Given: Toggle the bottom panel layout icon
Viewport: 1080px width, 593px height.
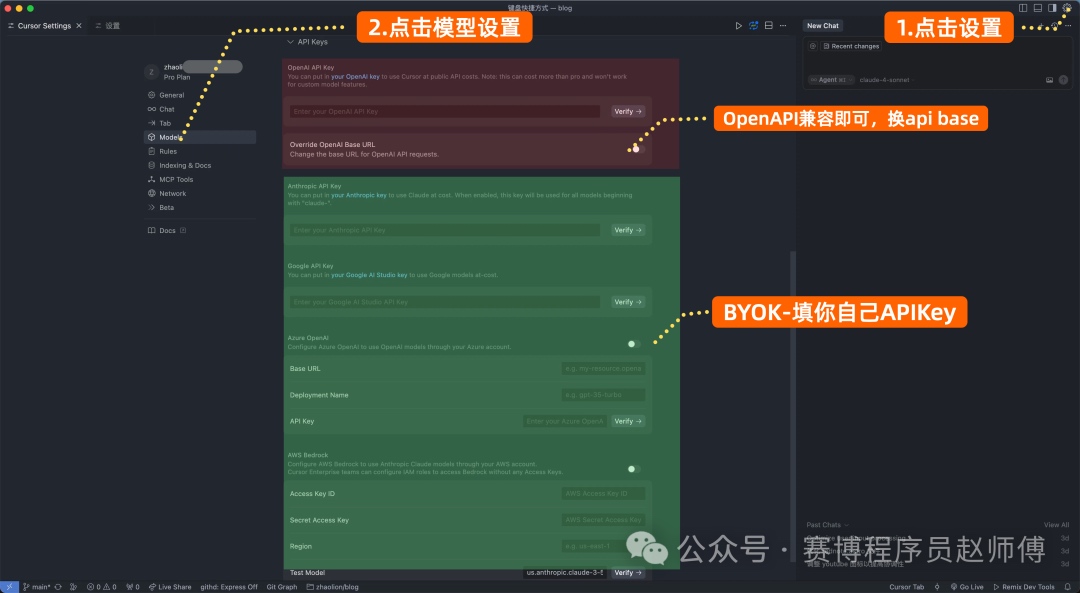Looking at the screenshot, I should [1037, 8].
